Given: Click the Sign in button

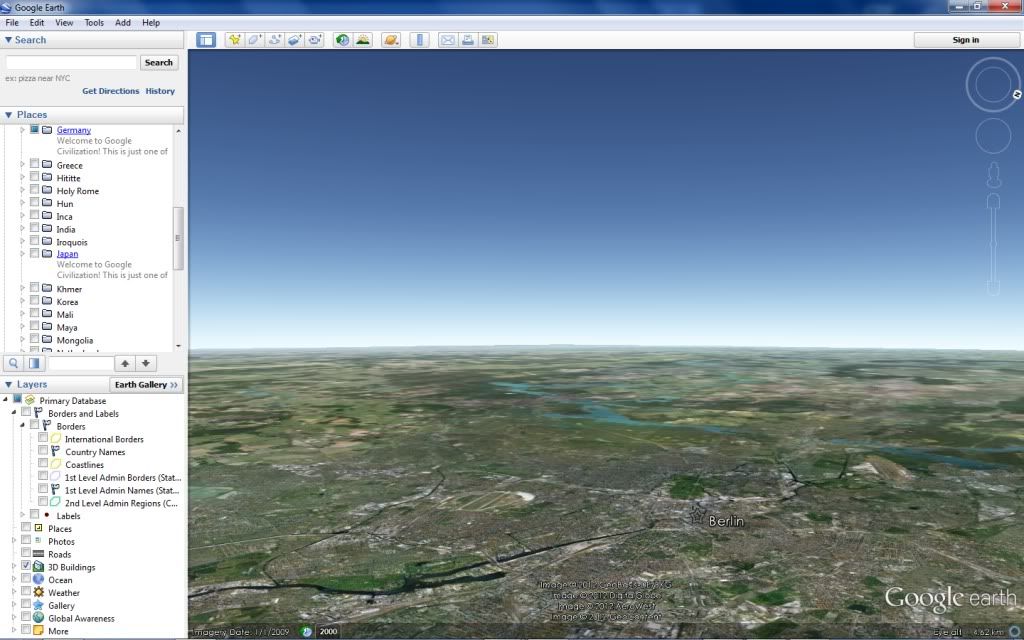Looking at the screenshot, I should tap(965, 40).
